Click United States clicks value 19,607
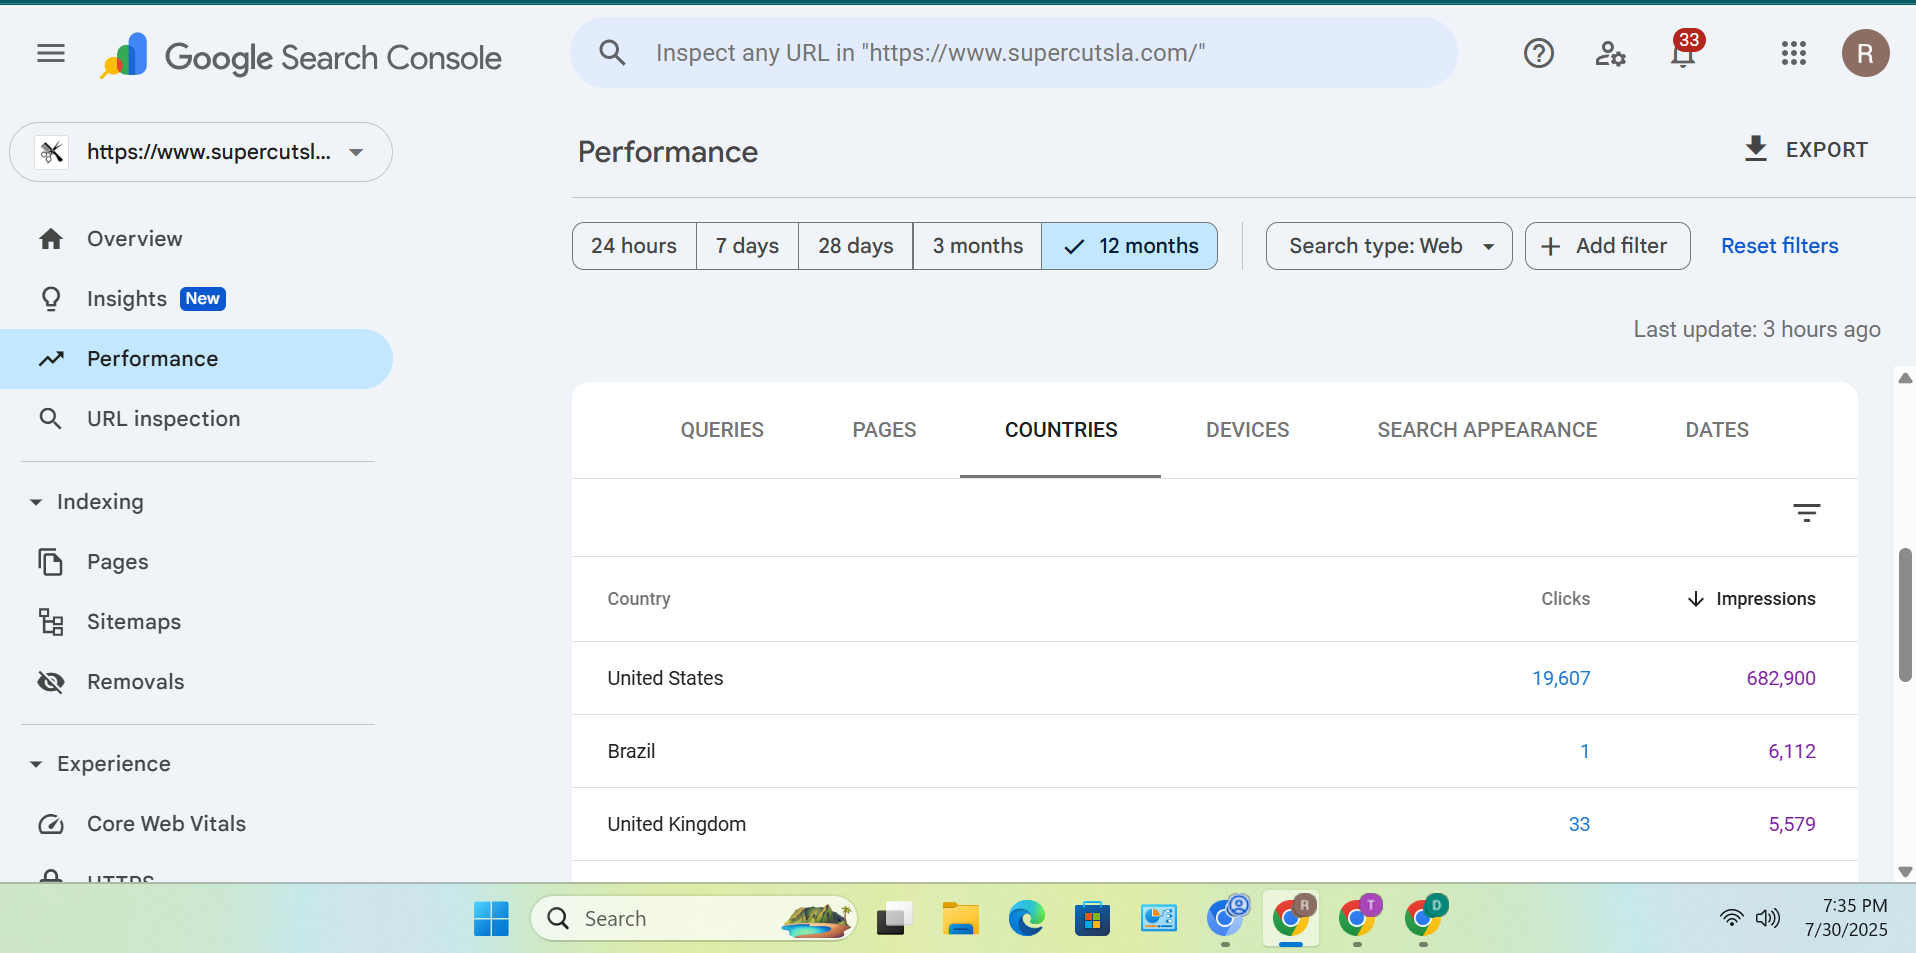The height and width of the screenshot is (953, 1916). point(1561,678)
